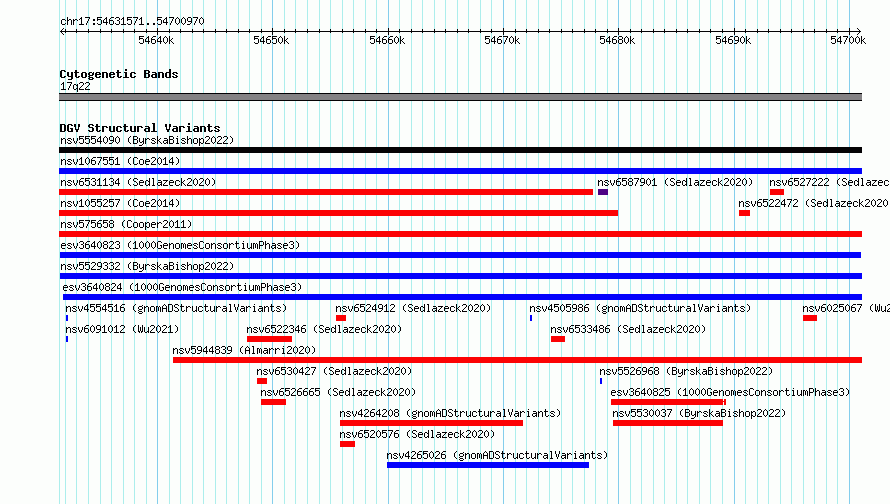Select the nsv6522472 (Sedlazeck2020) label
This screenshot has width=890, height=504.
[813, 203]
